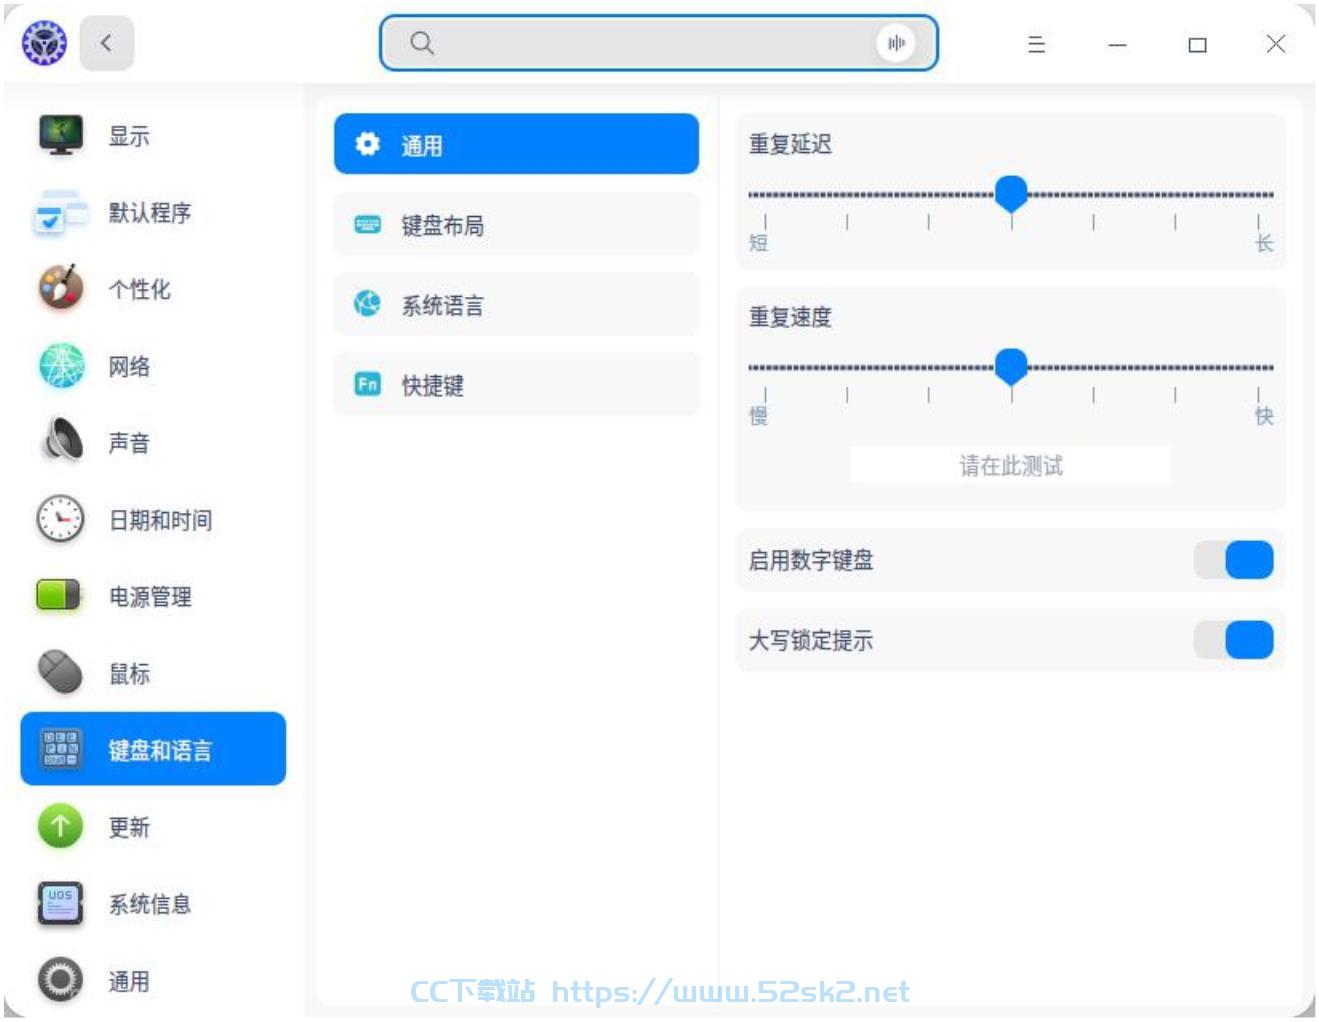Switch to the 系统语言 section

point(516,304)
